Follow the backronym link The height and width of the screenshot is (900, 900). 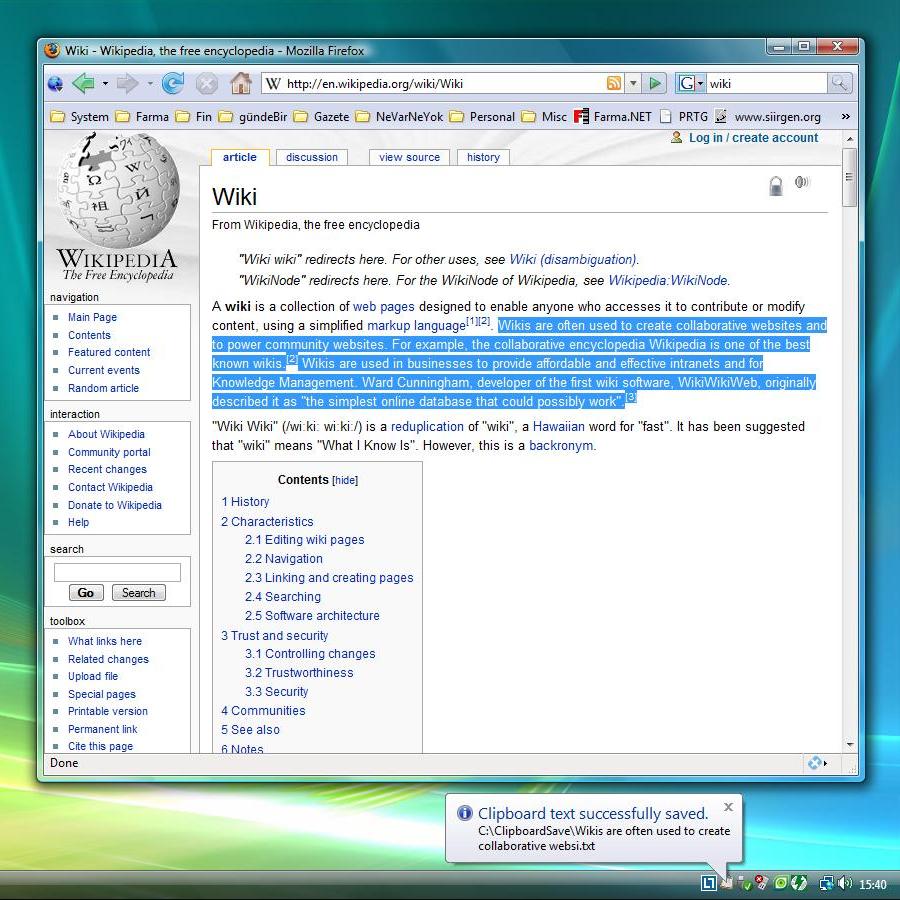coord(561,446)
